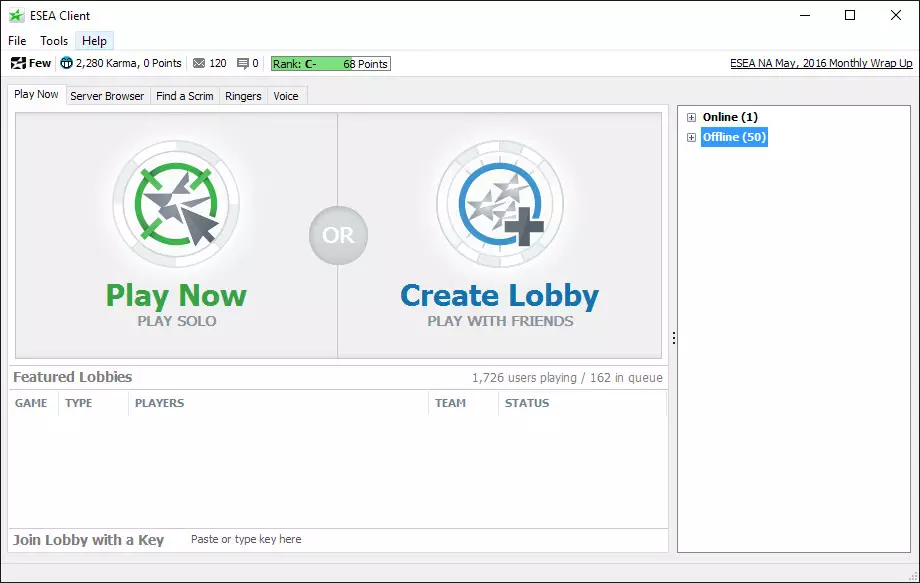Click the 1,726 users playing / 162 in queue text
The image size is (920, 583).
567,378
